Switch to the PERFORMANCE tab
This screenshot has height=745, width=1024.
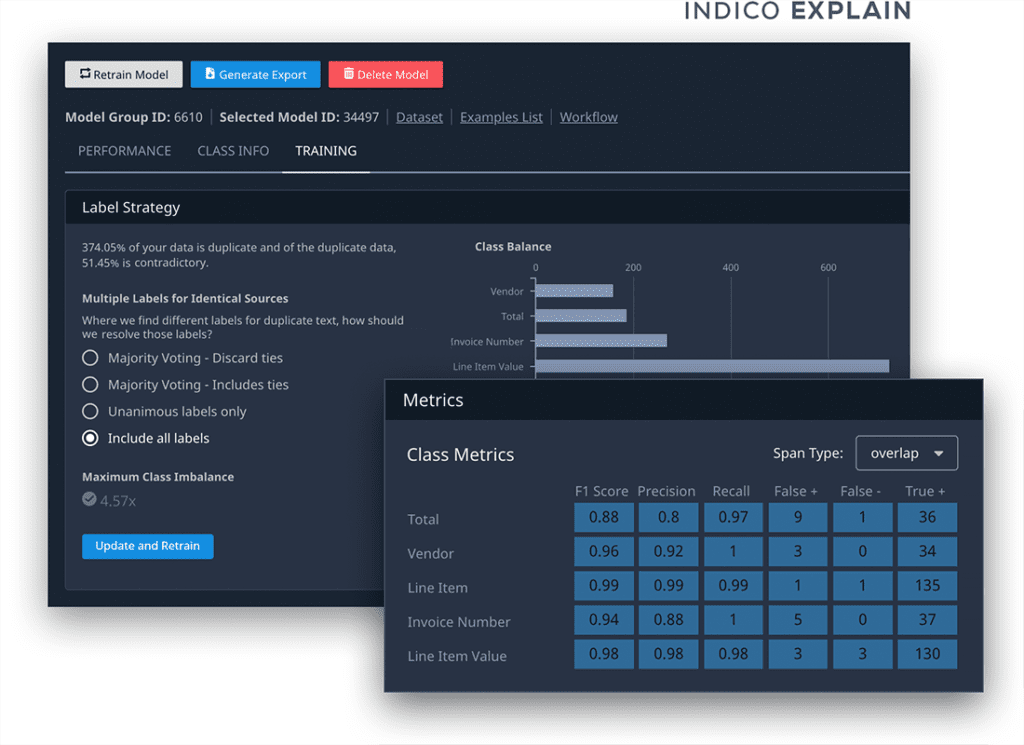coord(124,151)
